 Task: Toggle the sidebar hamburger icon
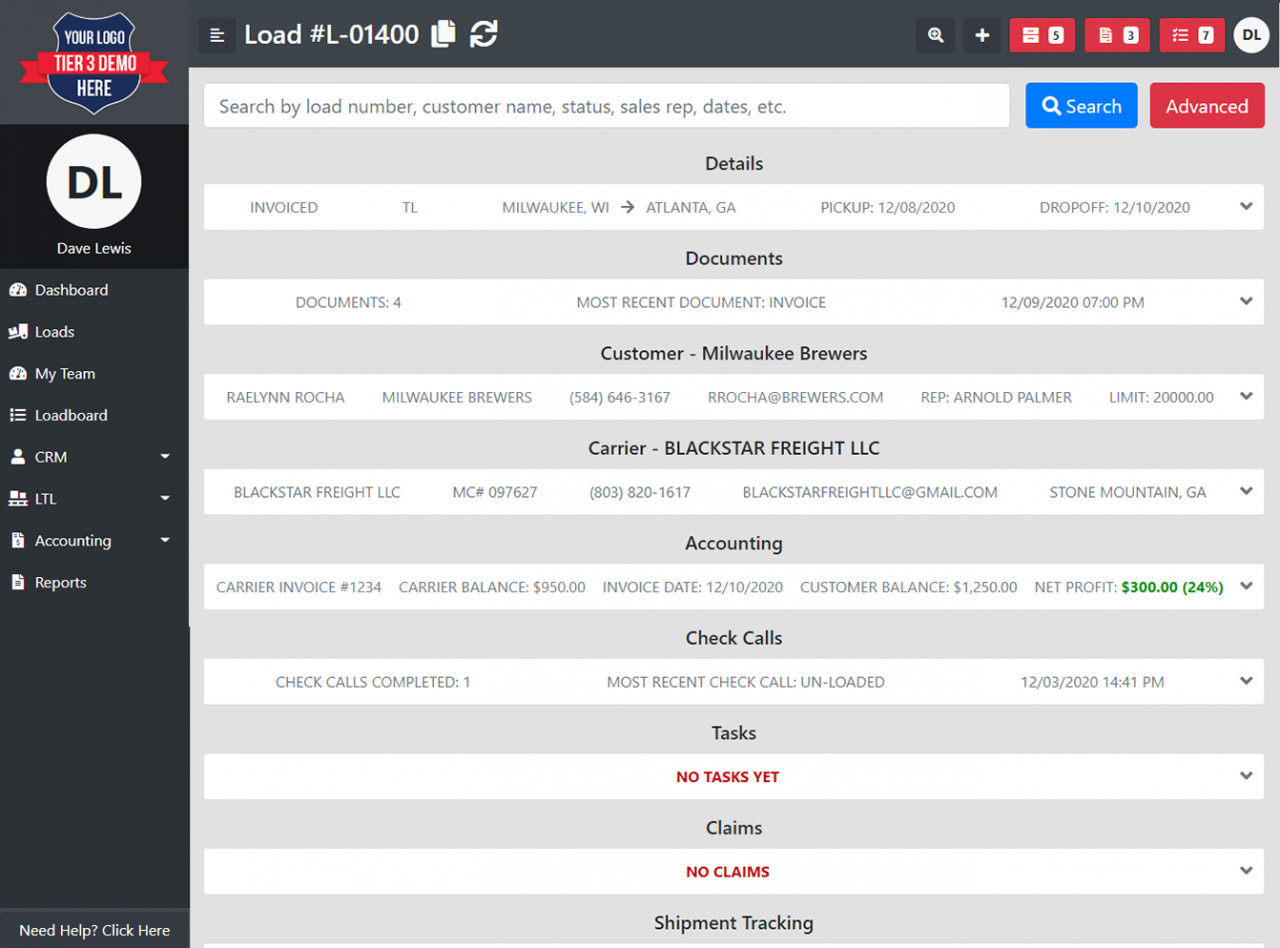(x=217, y=34)
